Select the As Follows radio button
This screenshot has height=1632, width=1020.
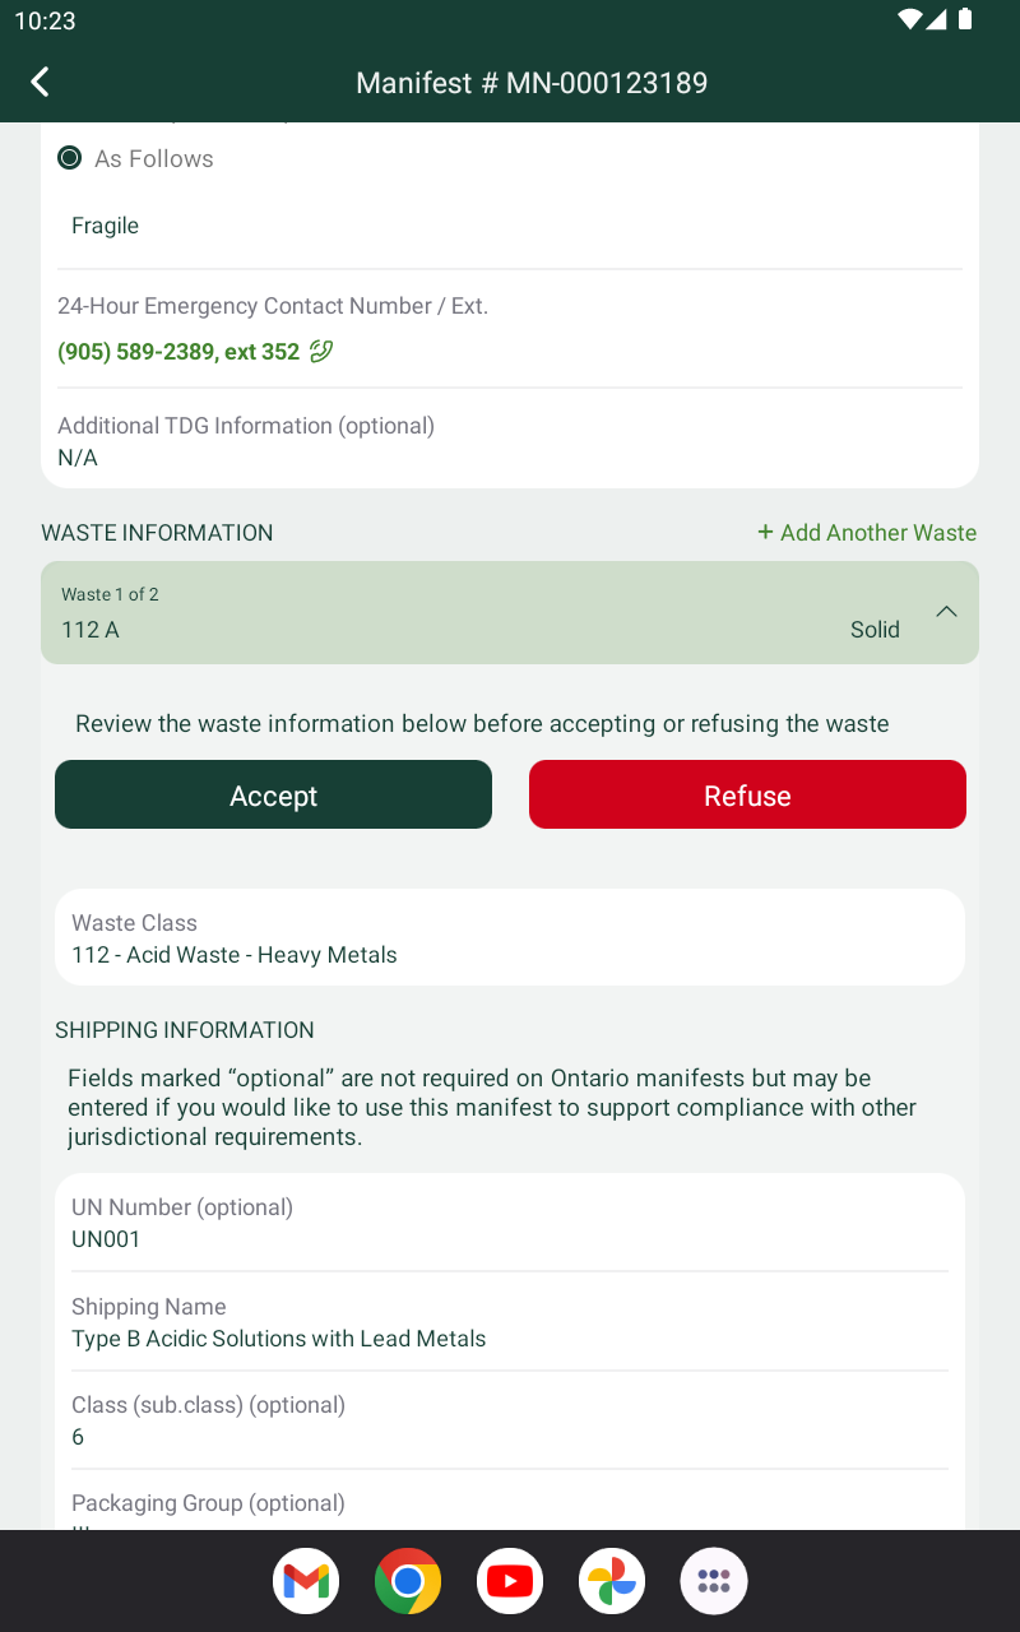pyautogui.click(x=70, y=158)
